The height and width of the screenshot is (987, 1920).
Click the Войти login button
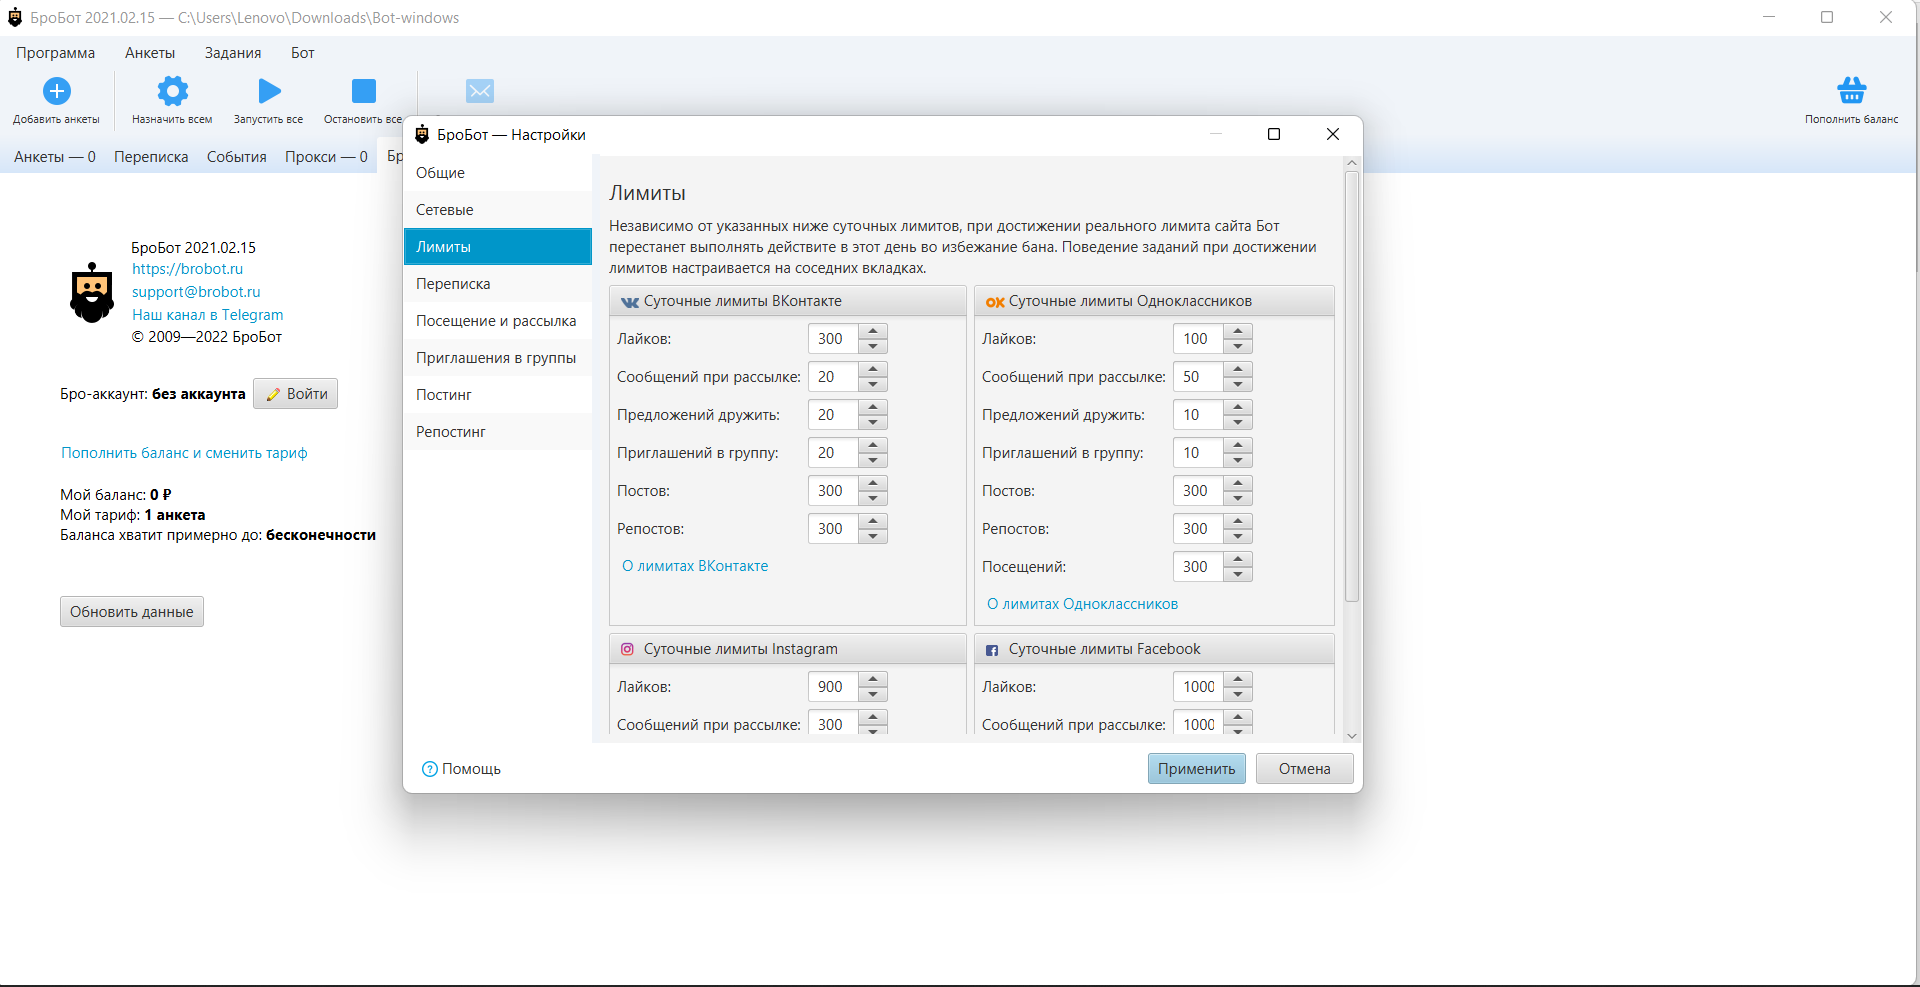(x=296, y=394)
